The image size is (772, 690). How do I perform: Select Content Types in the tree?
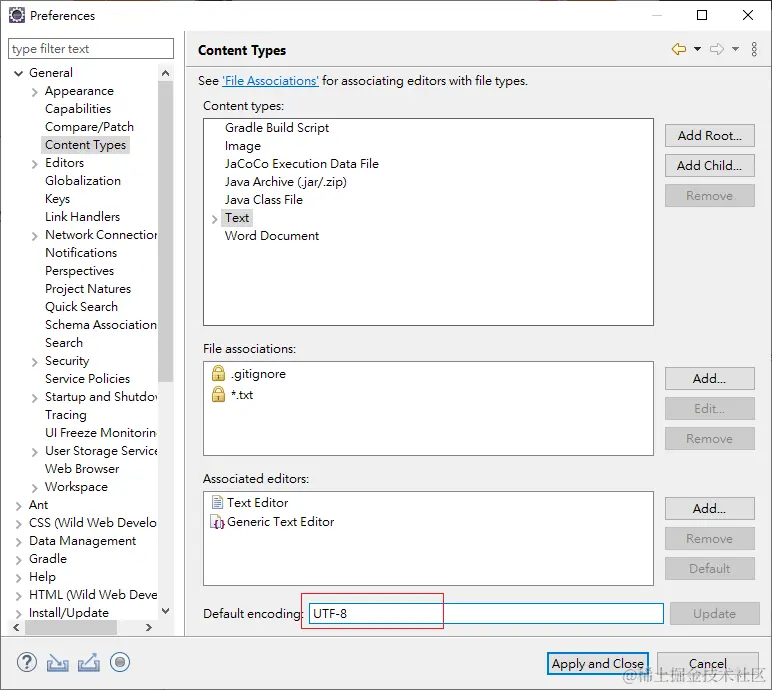(86, 145)
